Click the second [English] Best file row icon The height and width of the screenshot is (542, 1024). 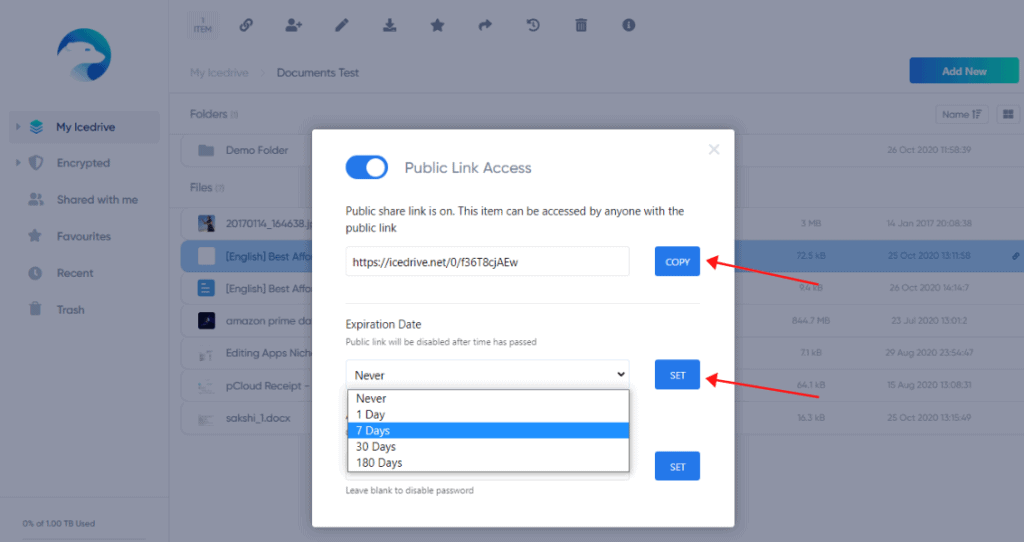206,288
